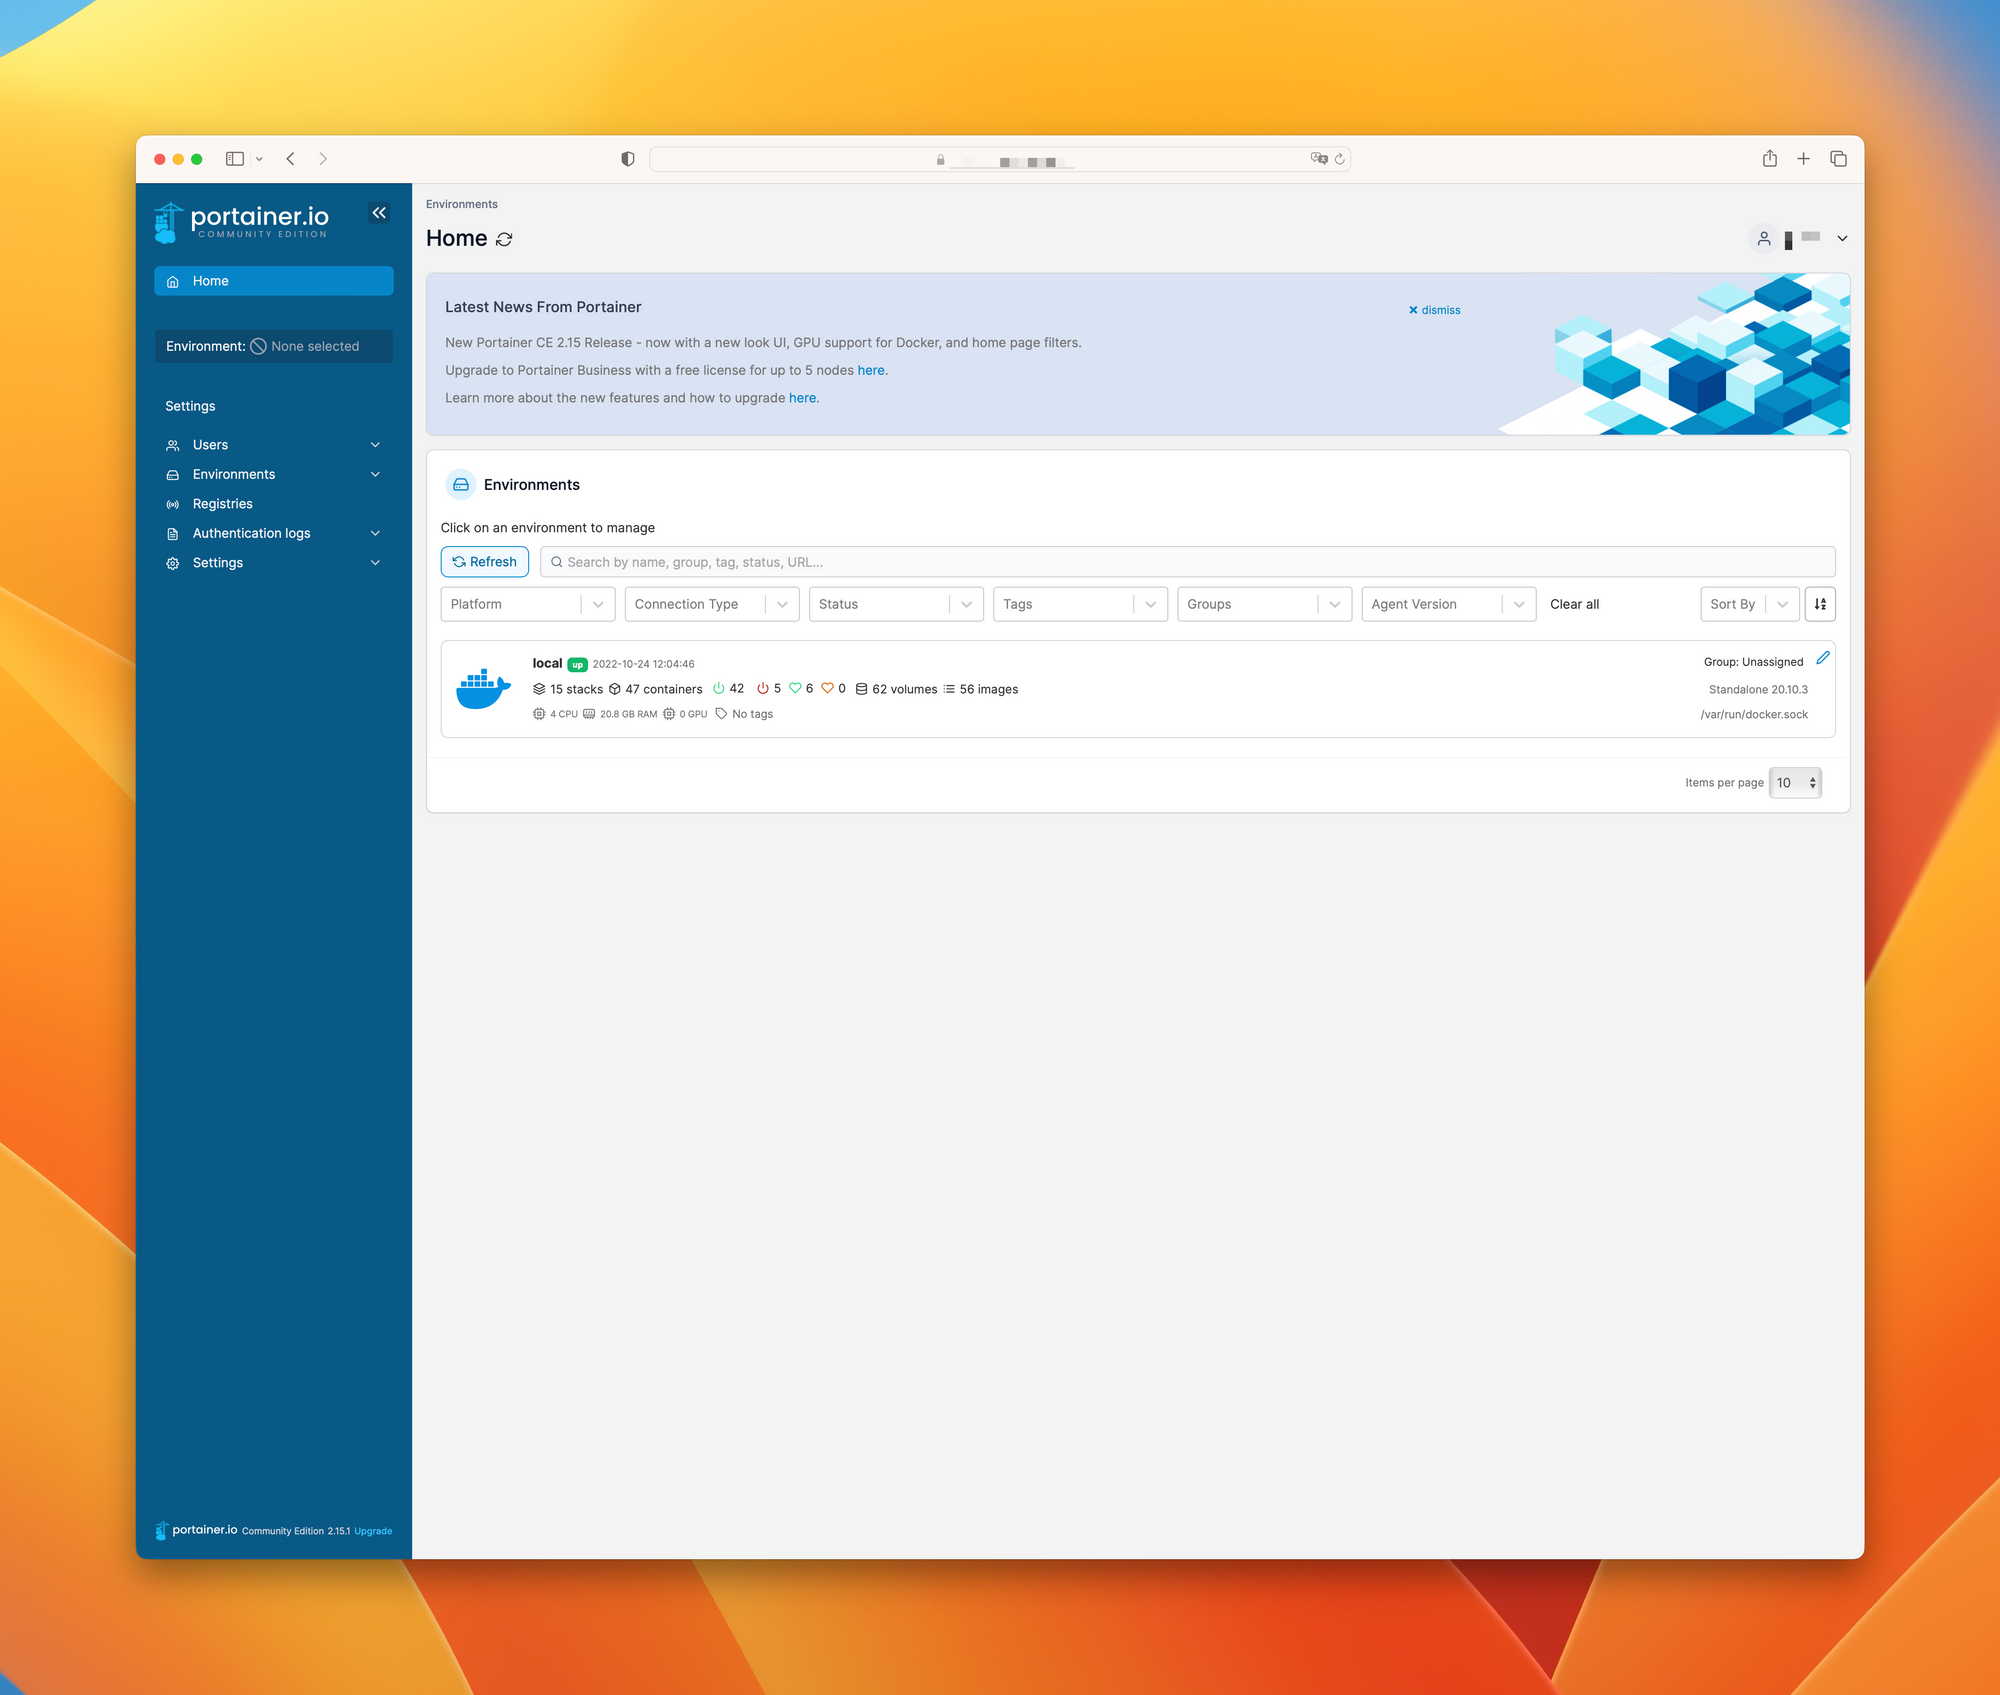Click the unhealthy containers heart count 0

pyautogui.click(x=834, y=689)
